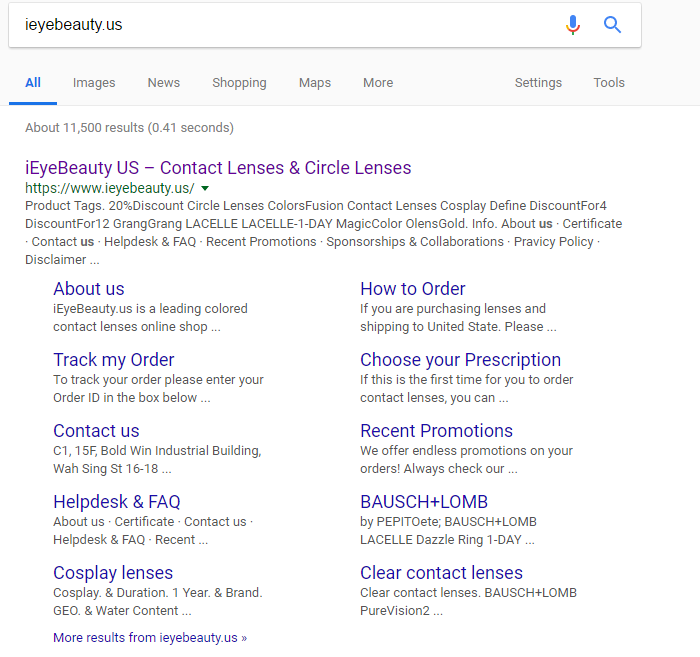Image resolution: width=700 pixels, height=657 pixels.
Task: Click in the search box containing ieyebeauty.us
Action: (x=280, y=25)
